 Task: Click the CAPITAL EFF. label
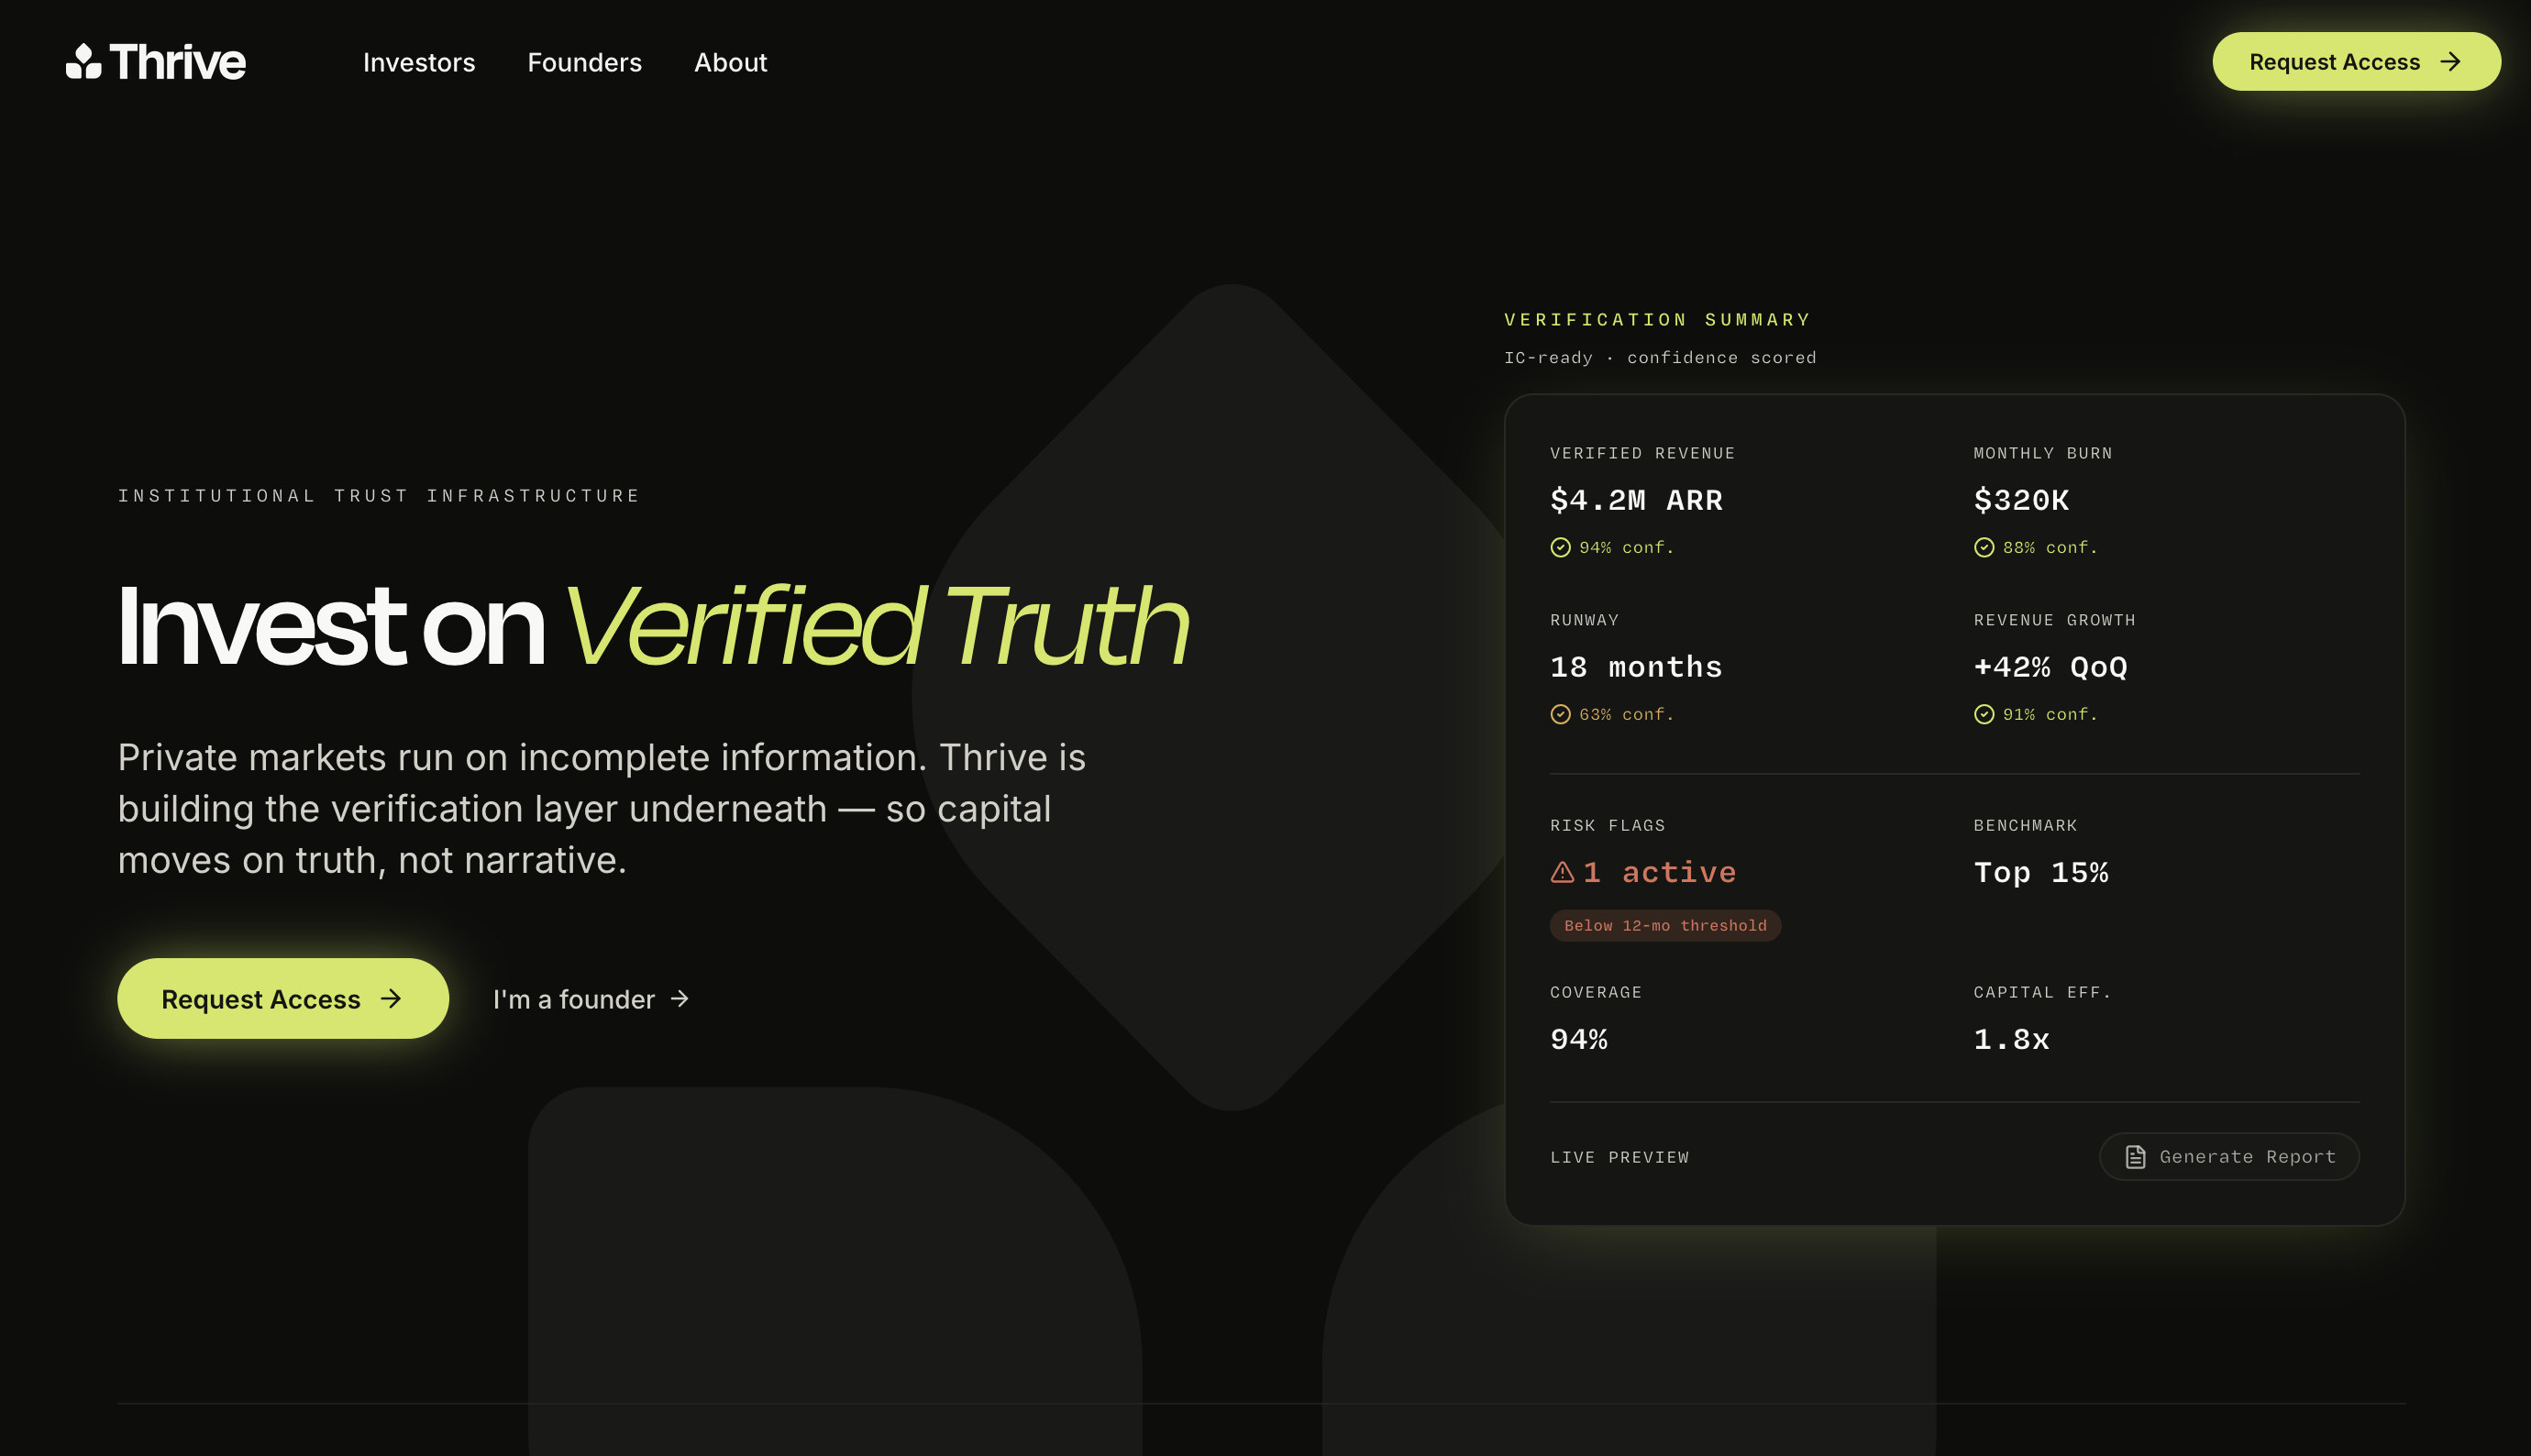click(x=2042, y=992)
